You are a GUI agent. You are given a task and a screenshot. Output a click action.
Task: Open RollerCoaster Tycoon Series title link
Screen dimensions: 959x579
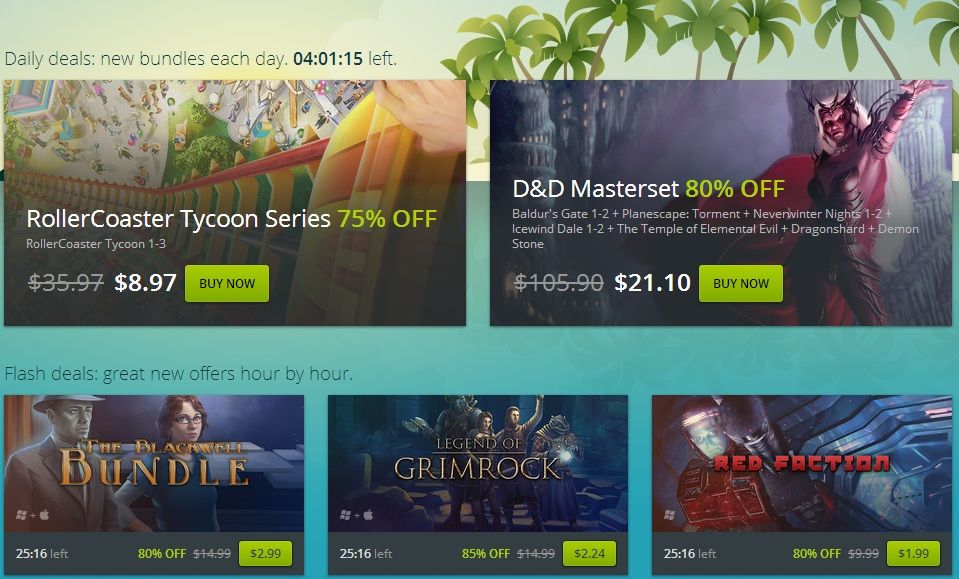(x=178, y=218)
